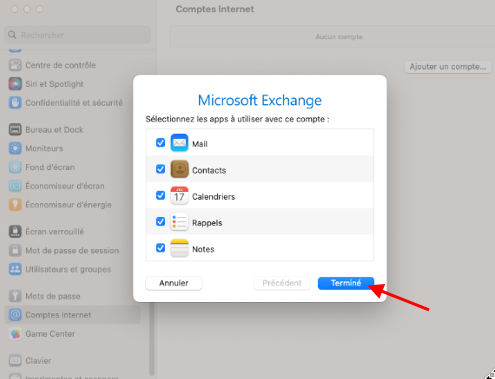Open Fond d'écran settings
This screenshot has height=379, width=495.
pyautogui.click(x=72, y=167)
